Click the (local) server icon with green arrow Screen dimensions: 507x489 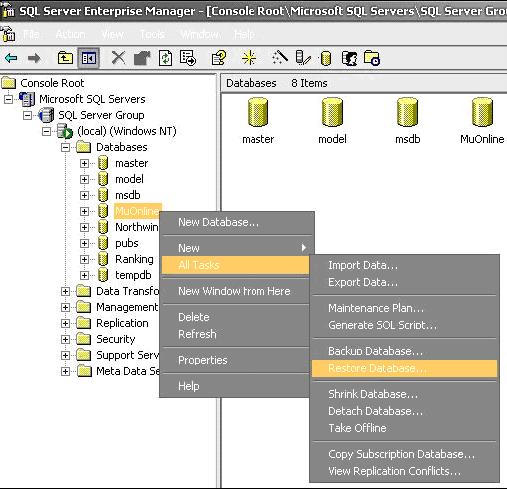coord(65,131)
